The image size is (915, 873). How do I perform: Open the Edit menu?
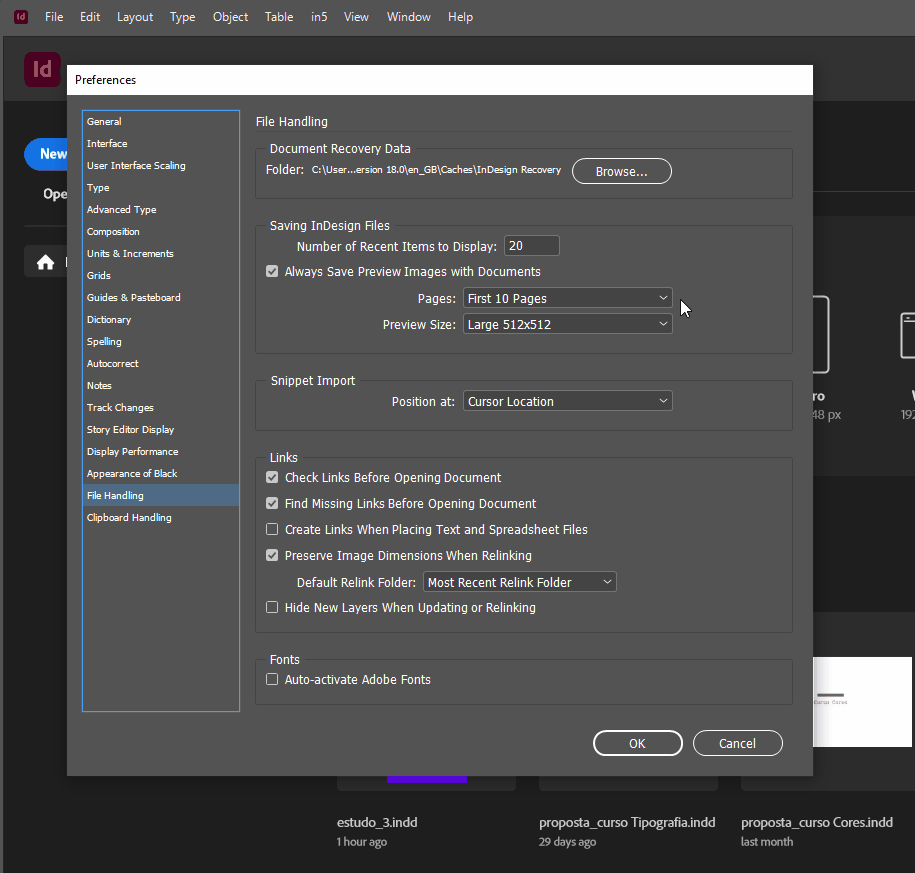coord(90,17)
